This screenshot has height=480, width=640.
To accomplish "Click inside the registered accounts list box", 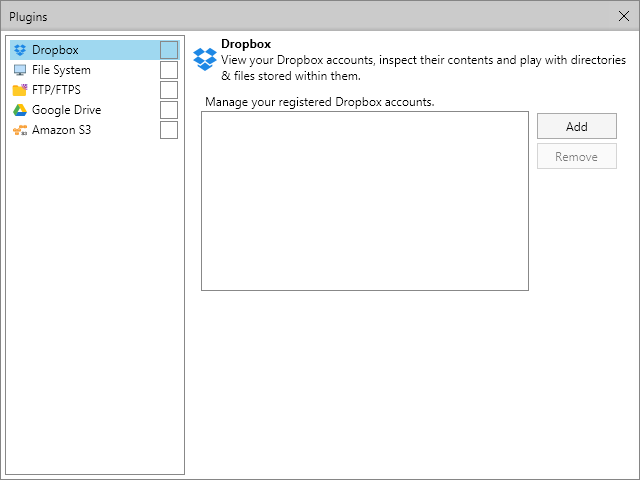I will 365,201.
